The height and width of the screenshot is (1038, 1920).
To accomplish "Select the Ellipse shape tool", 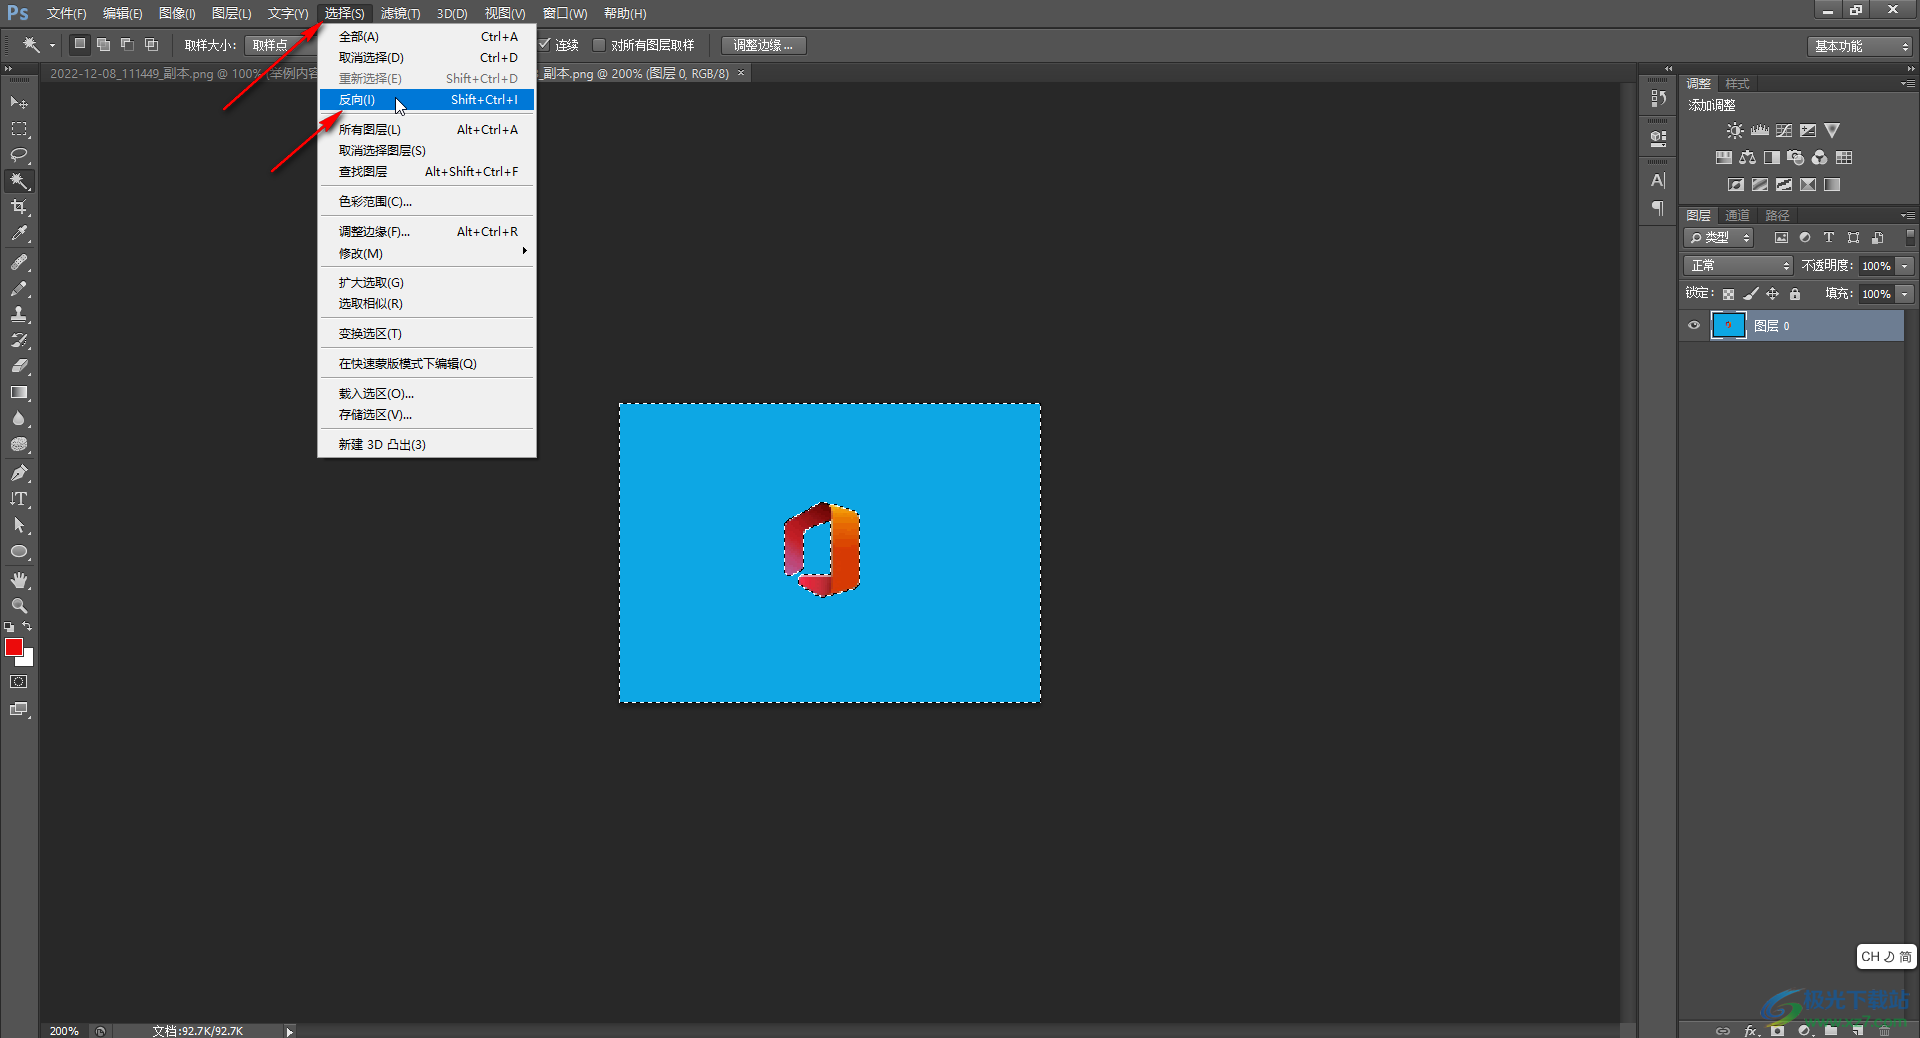I will (x=19, y=552).
